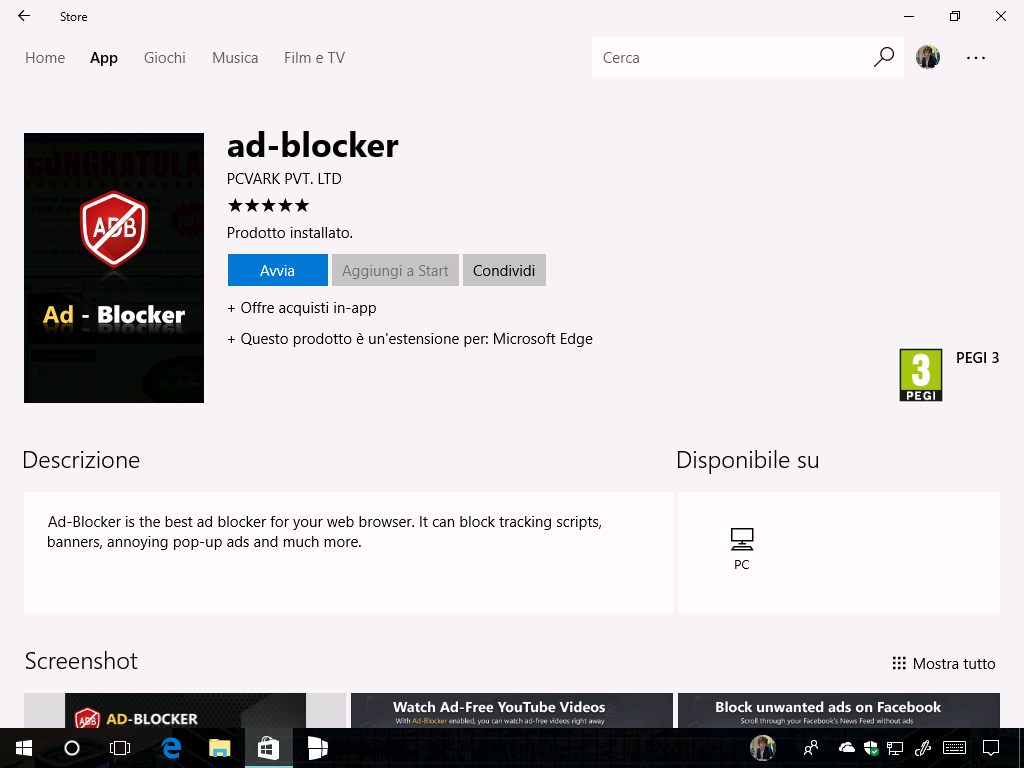This screenshot has width=1024, height=768.
Task: Open OneDrive cloud icon in the tray
Action: point(846,748)
